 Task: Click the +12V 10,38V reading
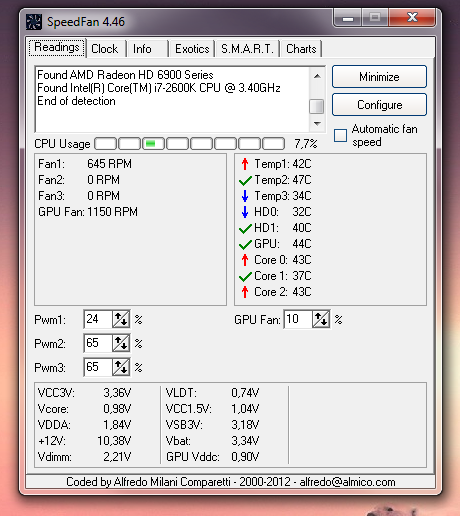(x=84, y=441)
